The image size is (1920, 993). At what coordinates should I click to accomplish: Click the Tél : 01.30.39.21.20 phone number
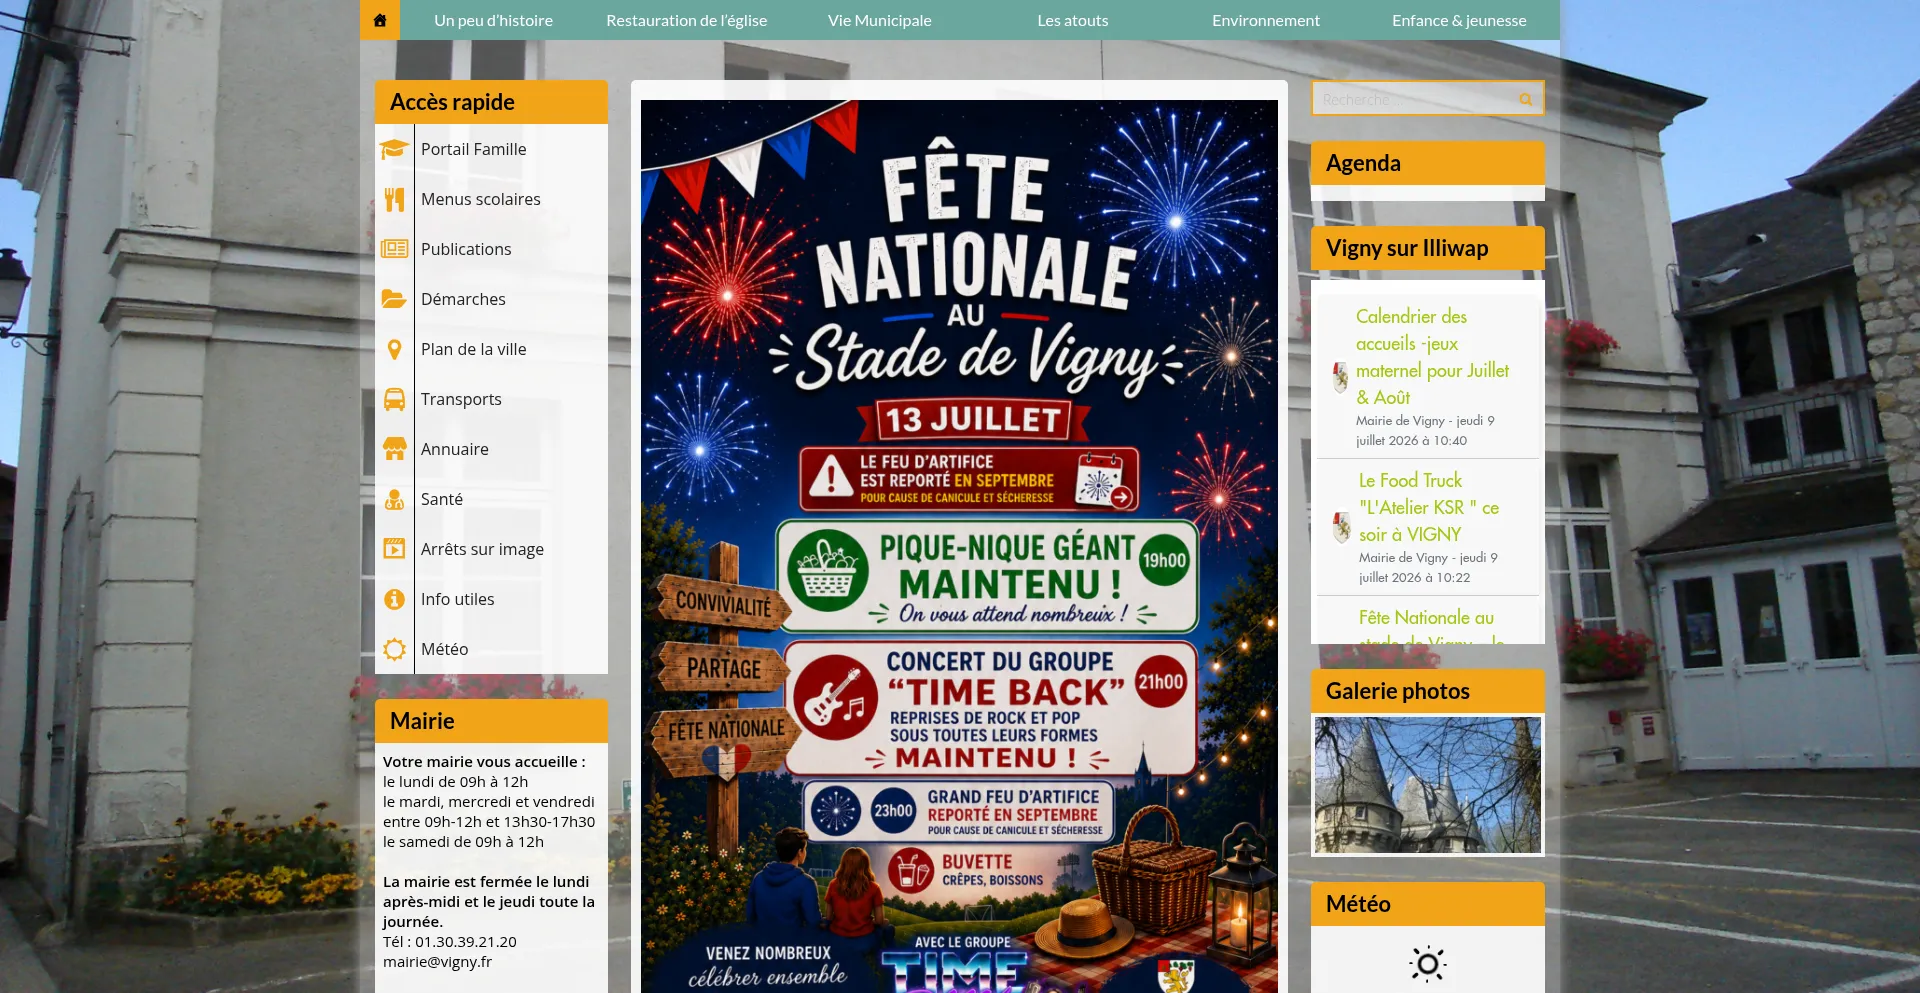pyautogui.click(x=450, y=942)
